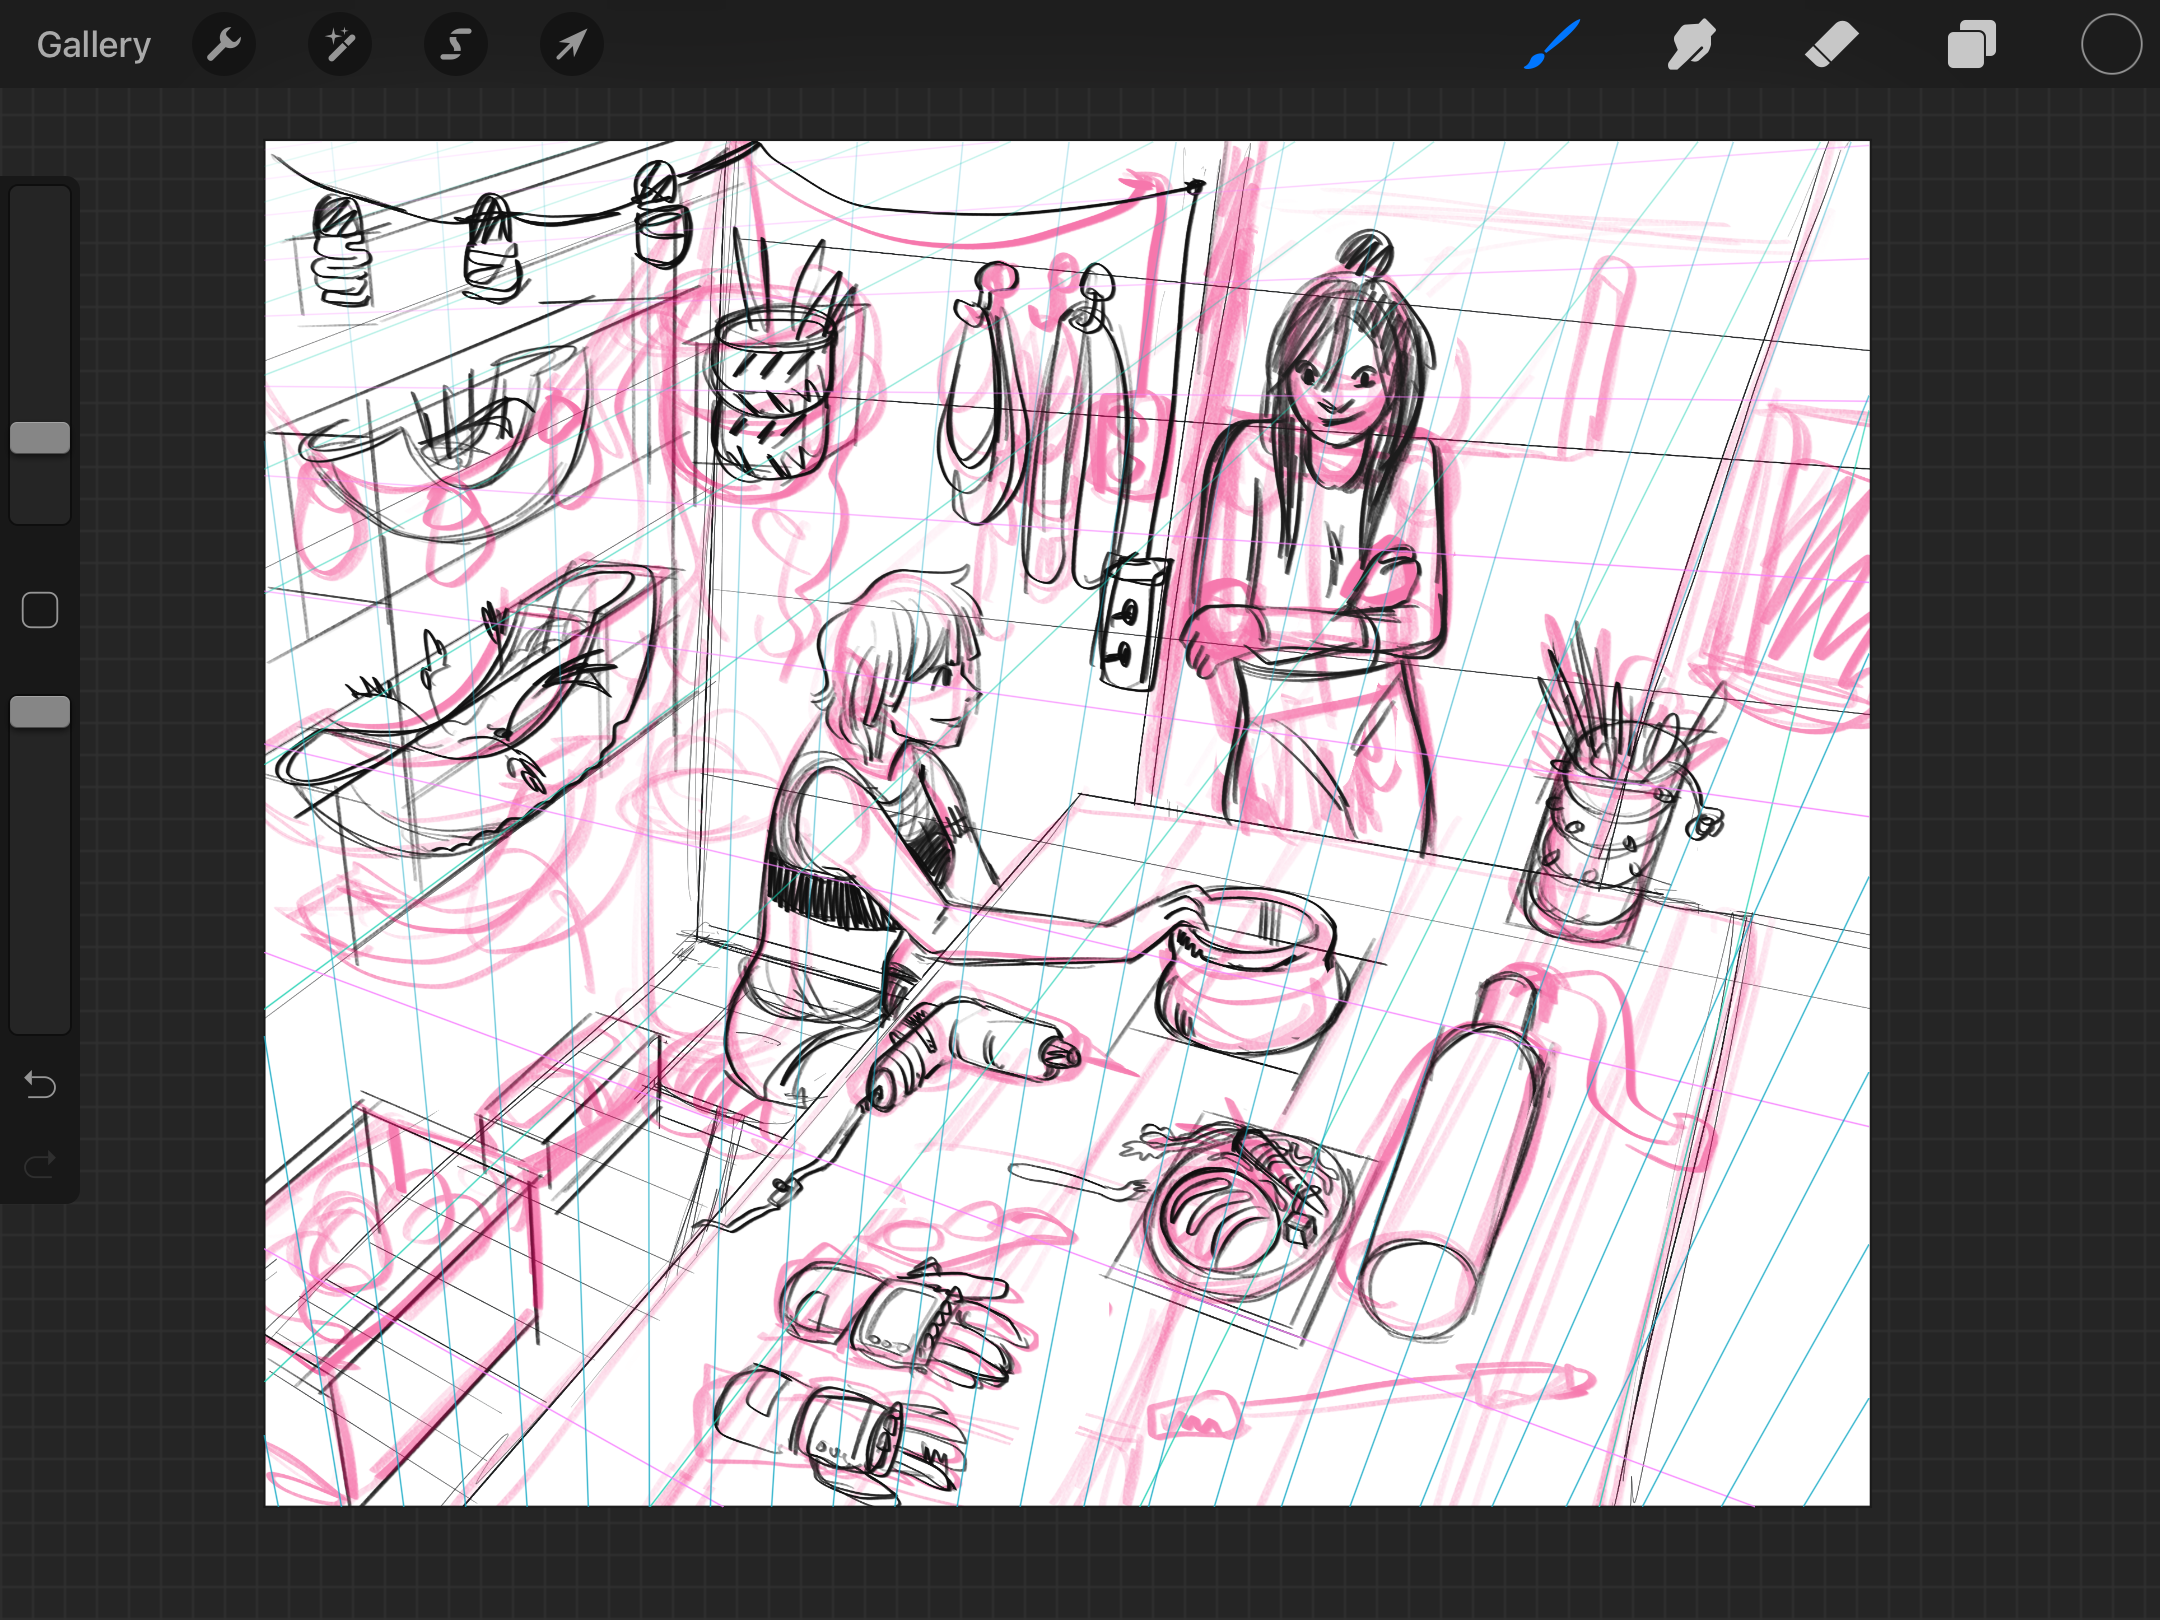Undo the last stroke
This screenshot has width=2160, height=1620.
point(40,1085)
